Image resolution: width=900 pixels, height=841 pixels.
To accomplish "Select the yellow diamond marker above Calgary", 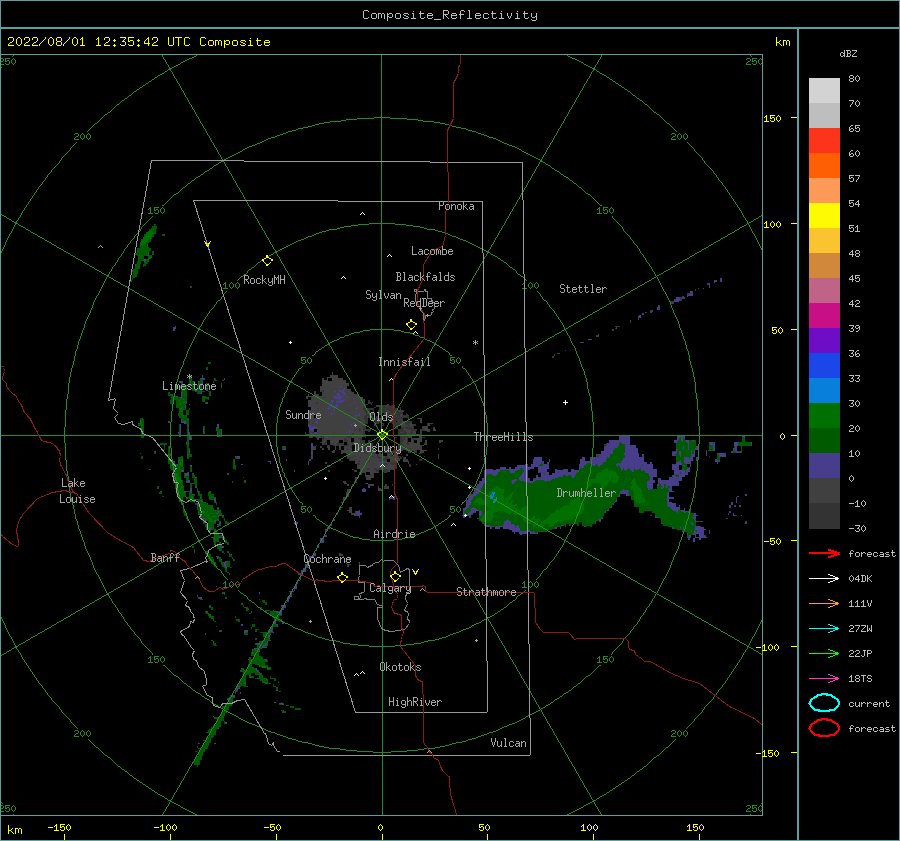I will click(x=395, y=576).
